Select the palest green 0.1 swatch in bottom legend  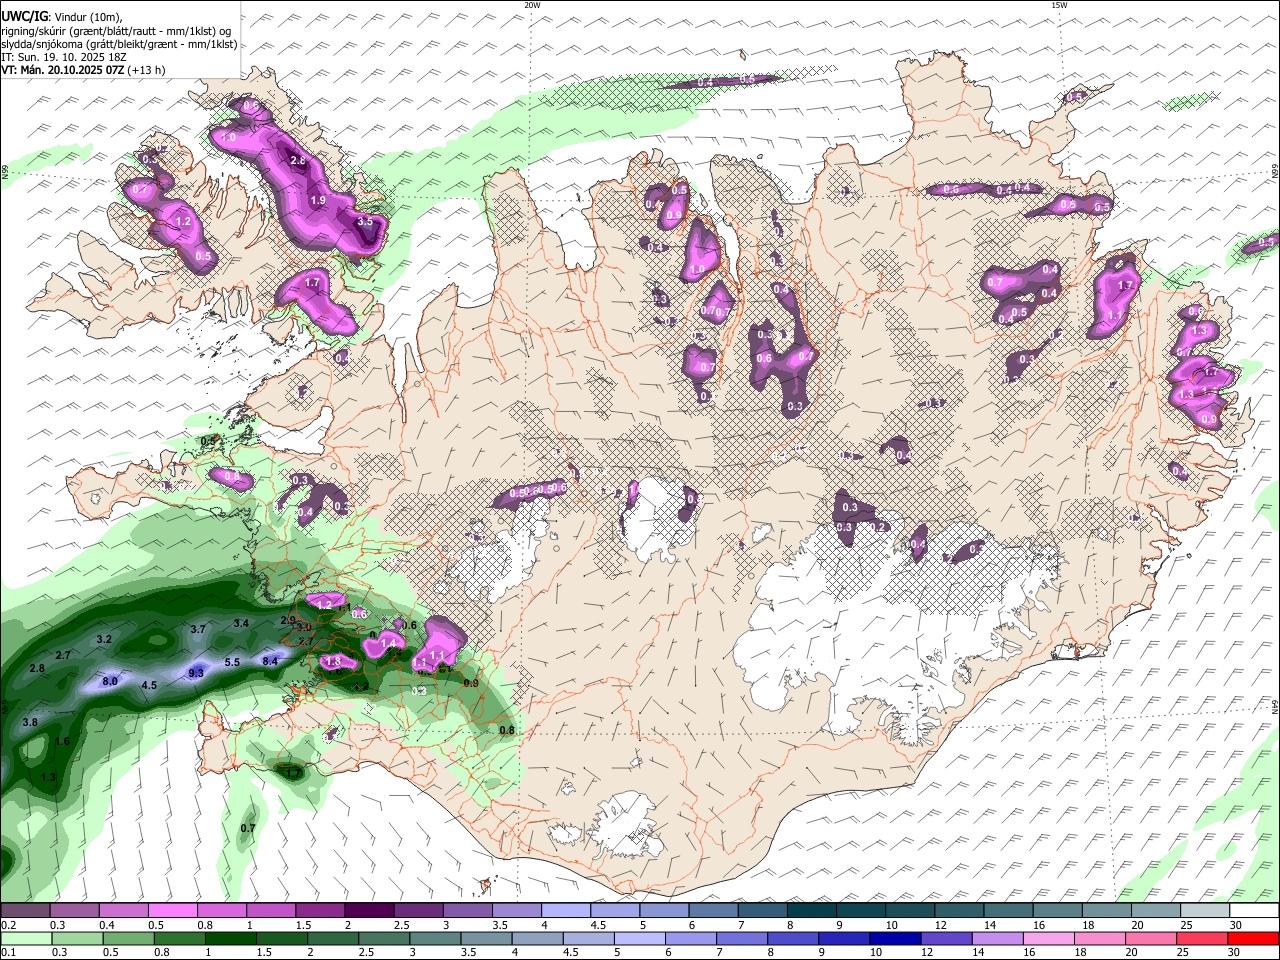[x=26, y=938]
